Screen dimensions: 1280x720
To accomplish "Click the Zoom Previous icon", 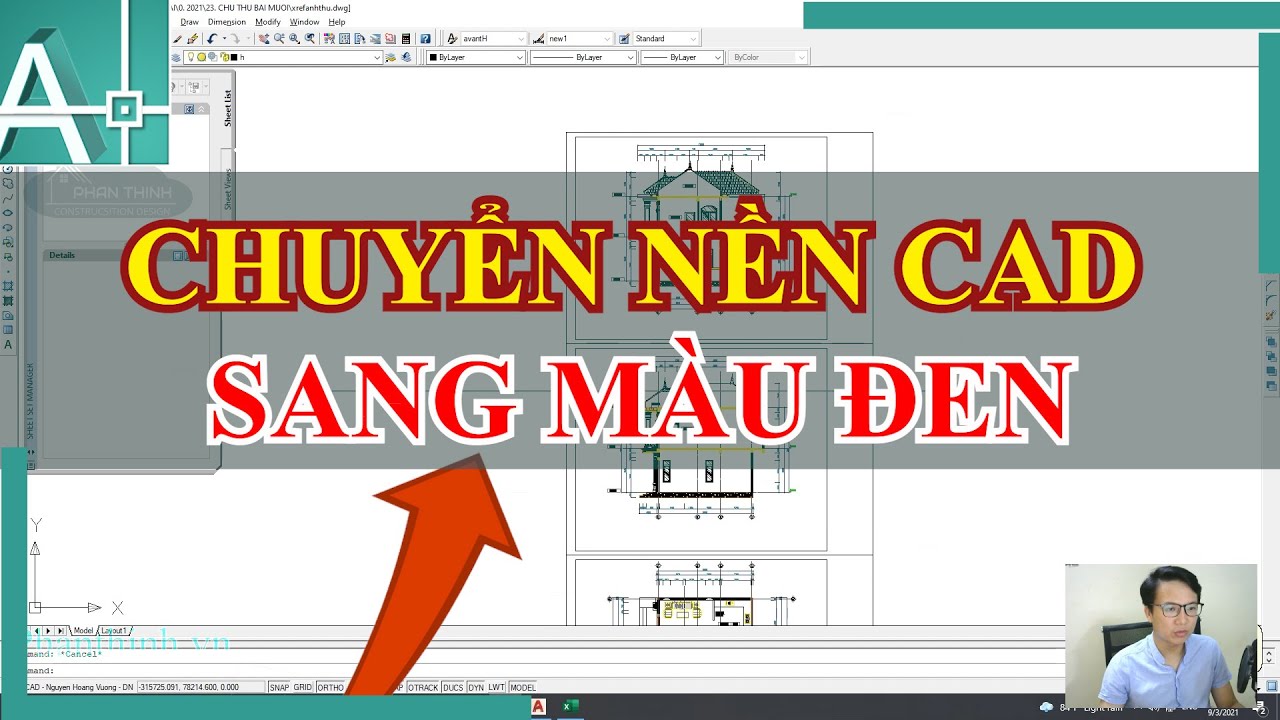I will tap(310, 39).
